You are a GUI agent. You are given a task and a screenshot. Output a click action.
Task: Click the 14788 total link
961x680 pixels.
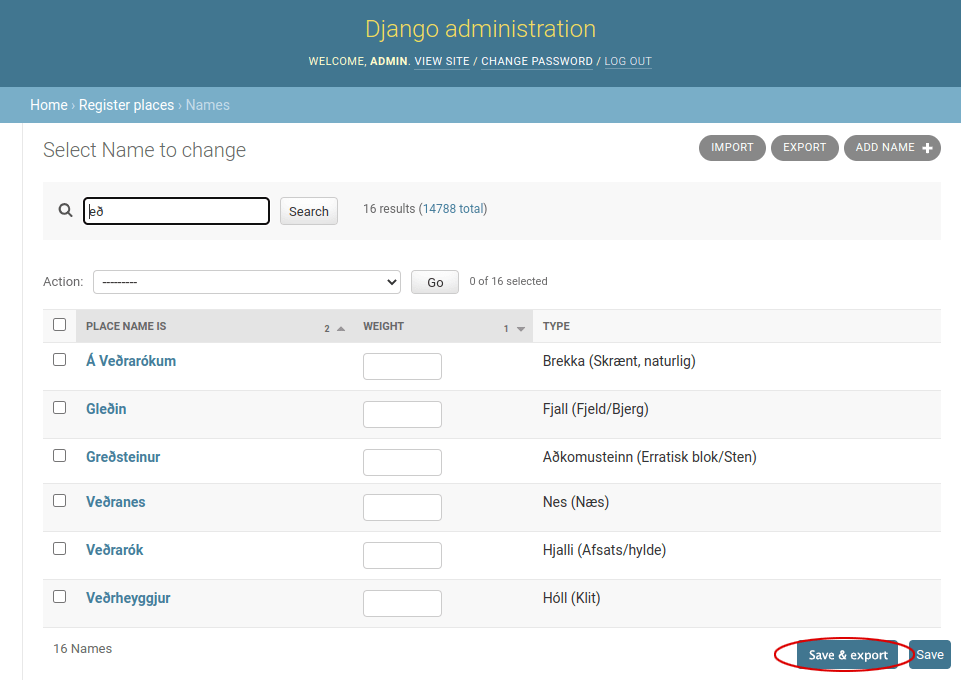pyautogui.click(x=453, y=209)
